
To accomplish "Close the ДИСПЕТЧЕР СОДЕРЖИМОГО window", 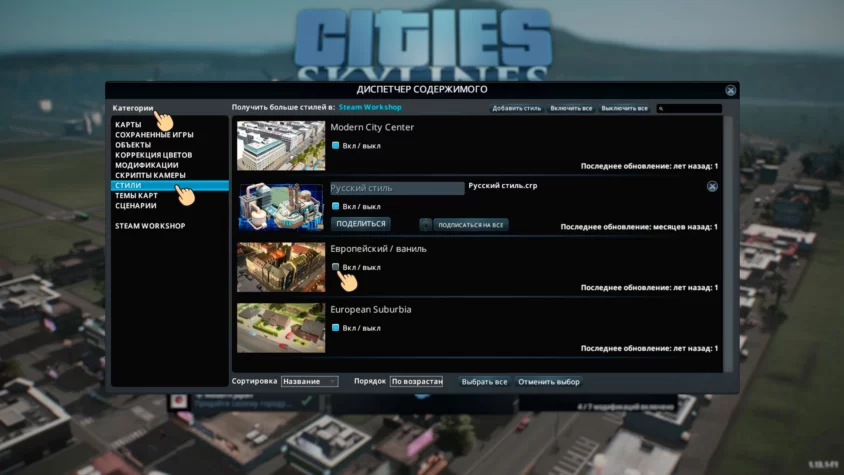I will tap(730, 90).
